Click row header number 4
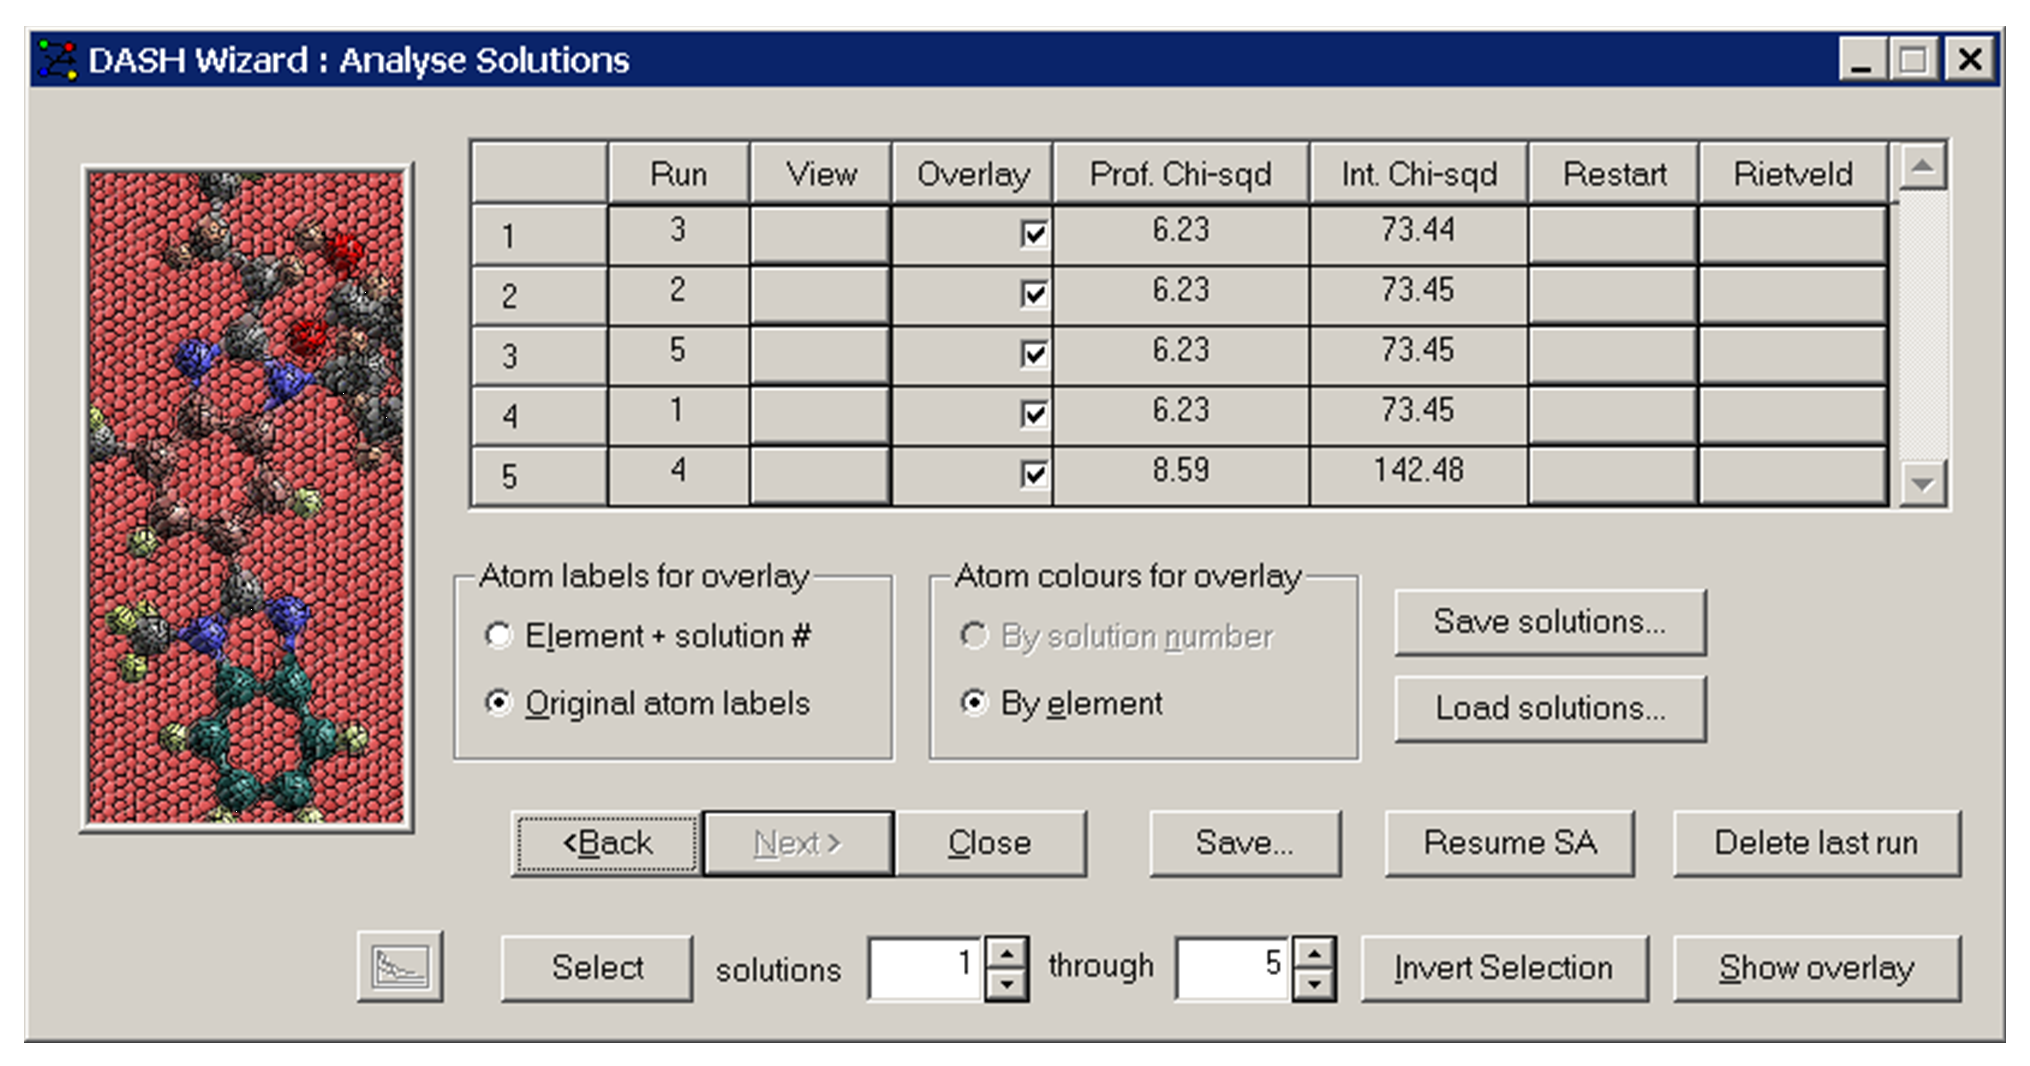The image size is (2030, 1066). coord(539,416)
